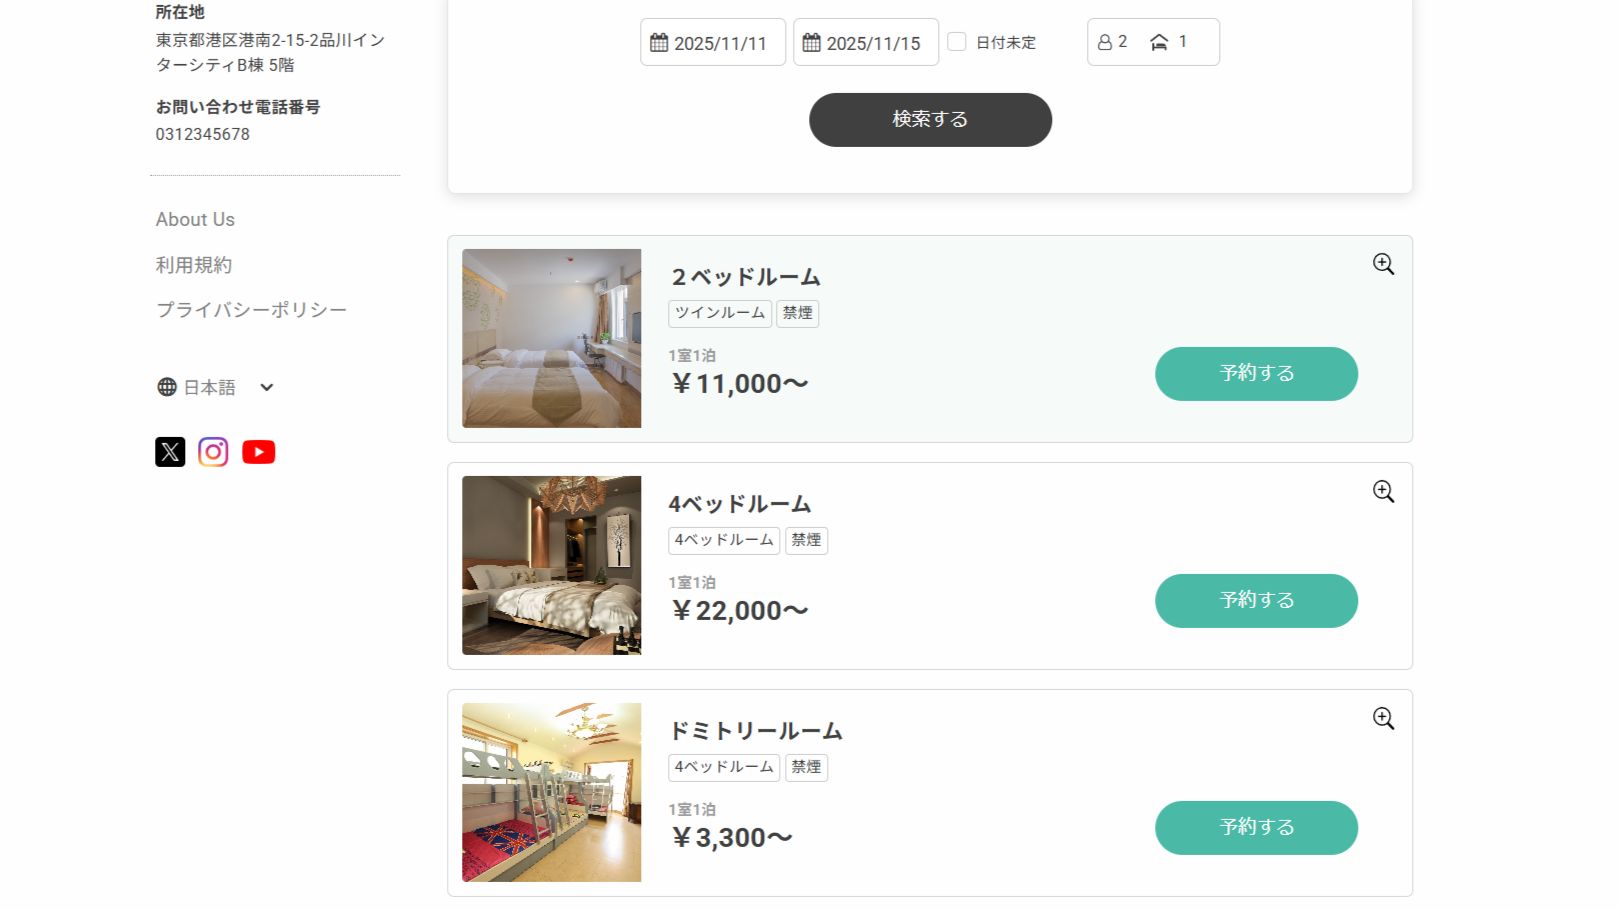Click the dormitory bunk bed photo
This screenshot has height=910, width=1618.
pyautogui.click(x=552, y=792)
